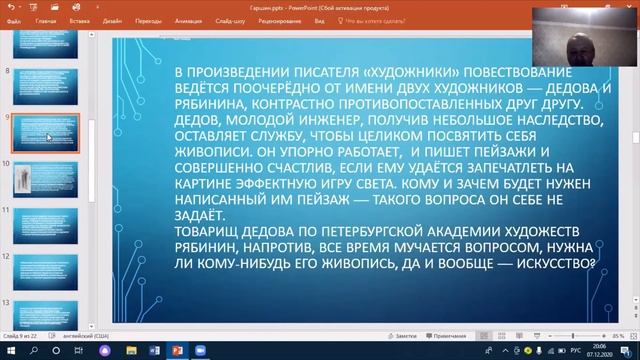Toggle the Заметки notes pane button
Screen dimensions: 640x360
pyautogui.click(x=402, y=336)
